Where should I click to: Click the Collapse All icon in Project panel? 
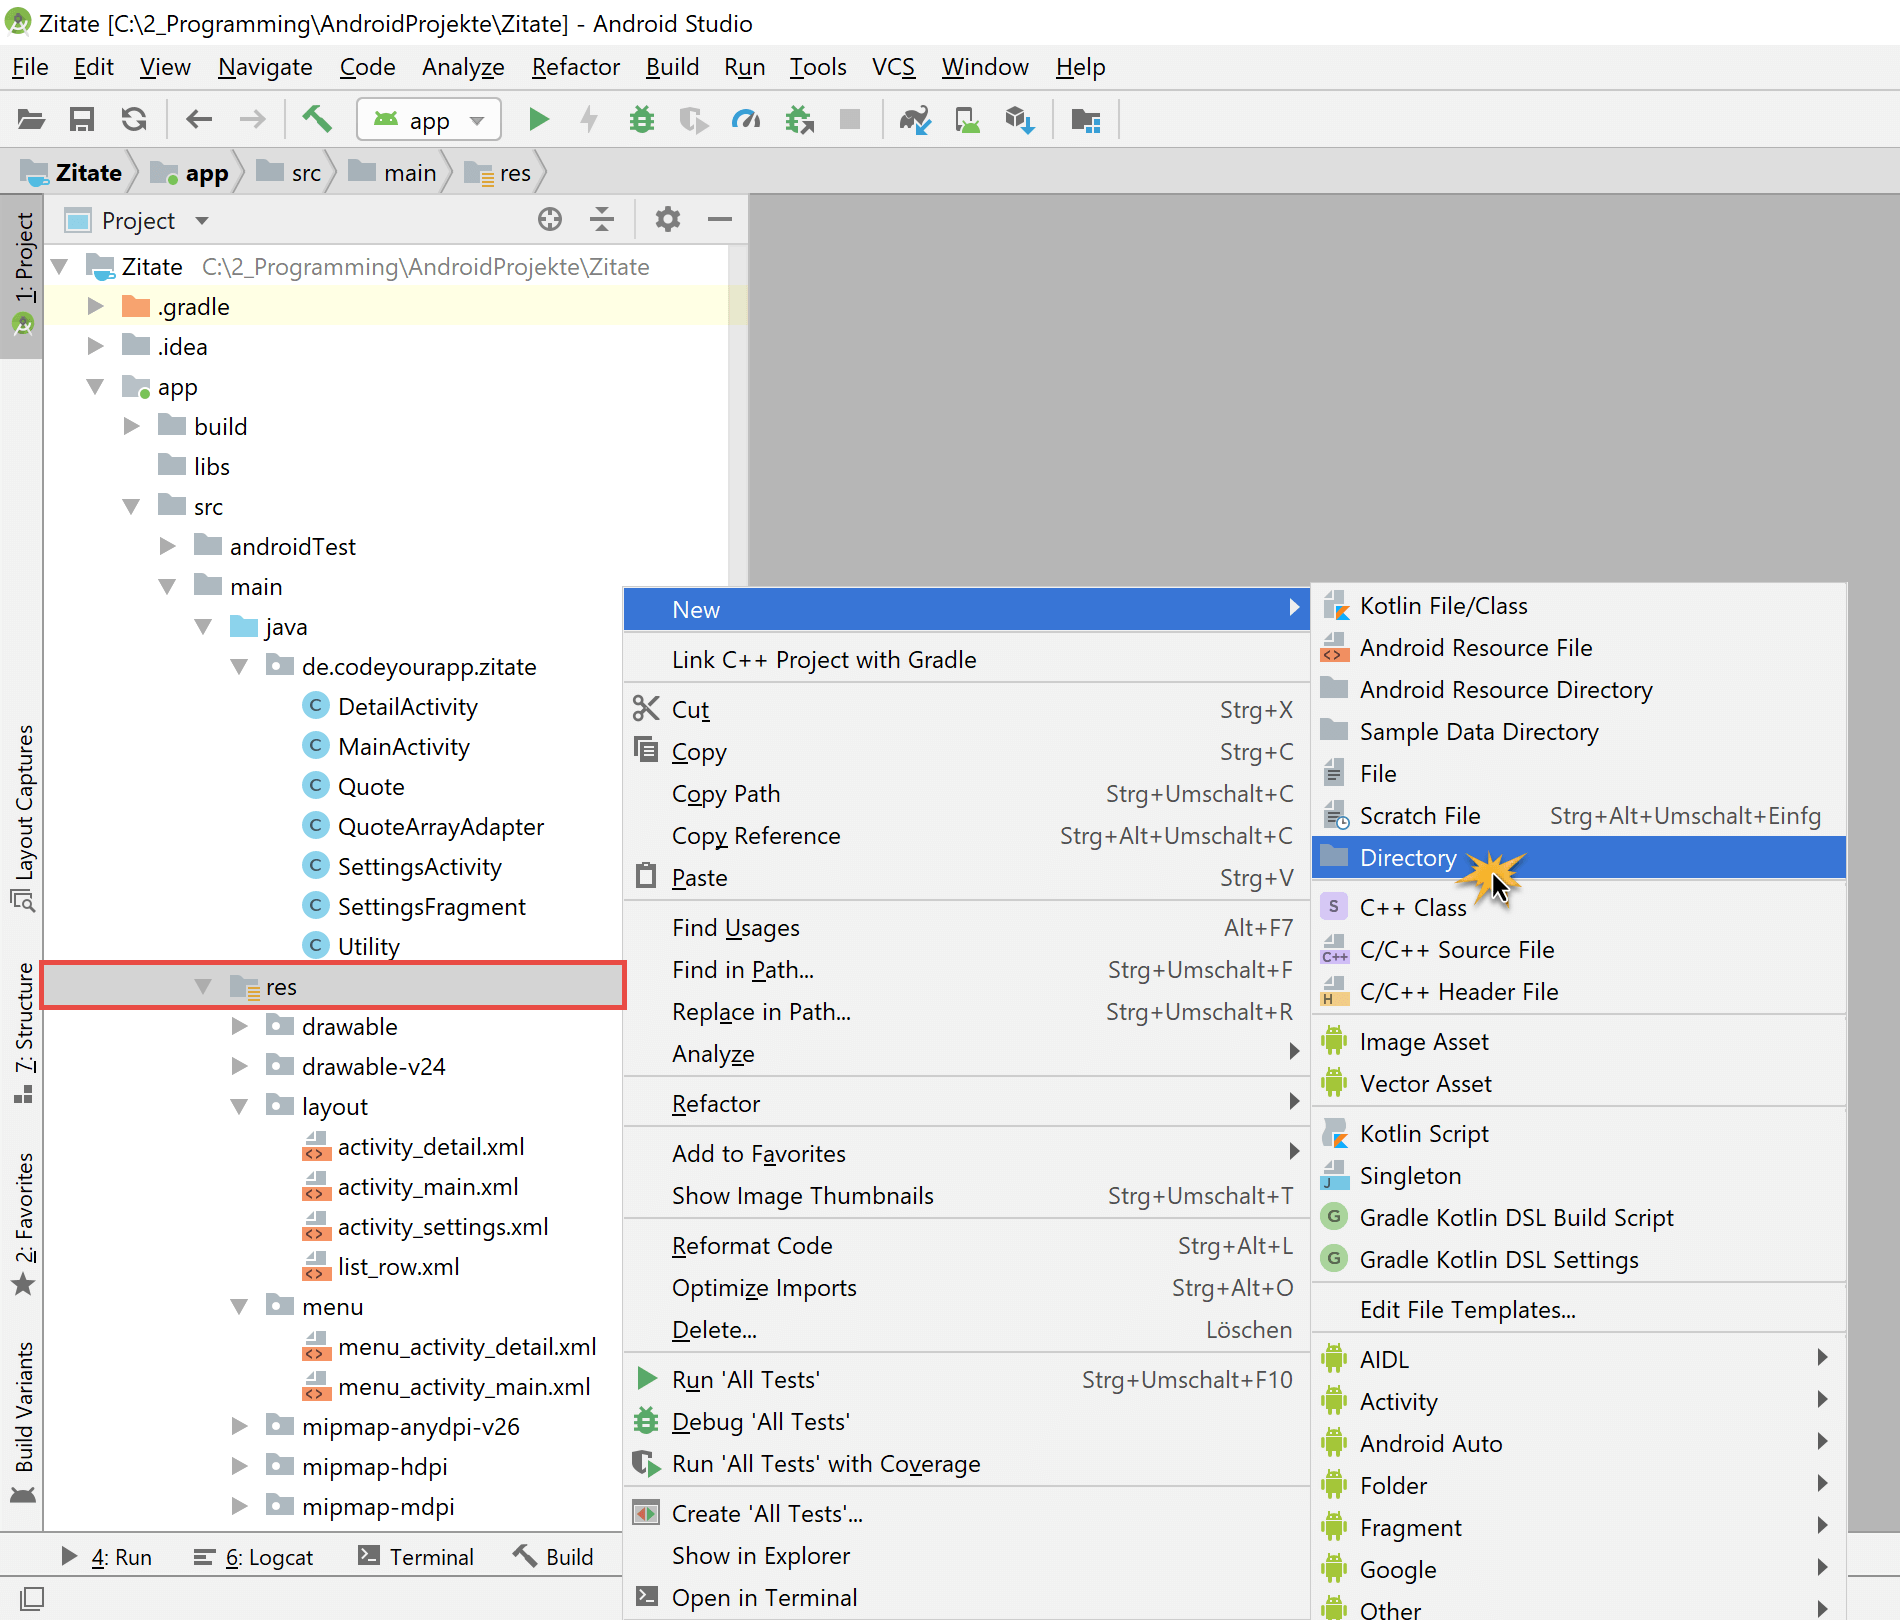(x=602, y=219)
